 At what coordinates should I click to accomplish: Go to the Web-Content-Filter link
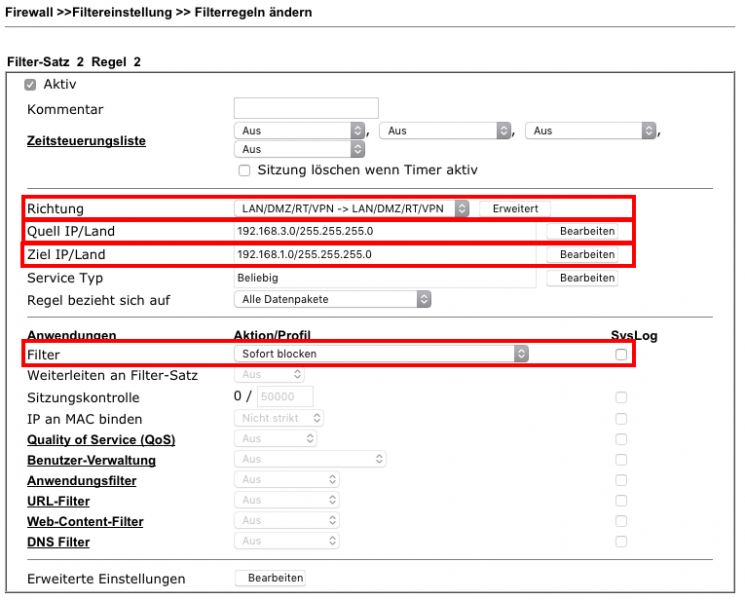tap(85, 522)
